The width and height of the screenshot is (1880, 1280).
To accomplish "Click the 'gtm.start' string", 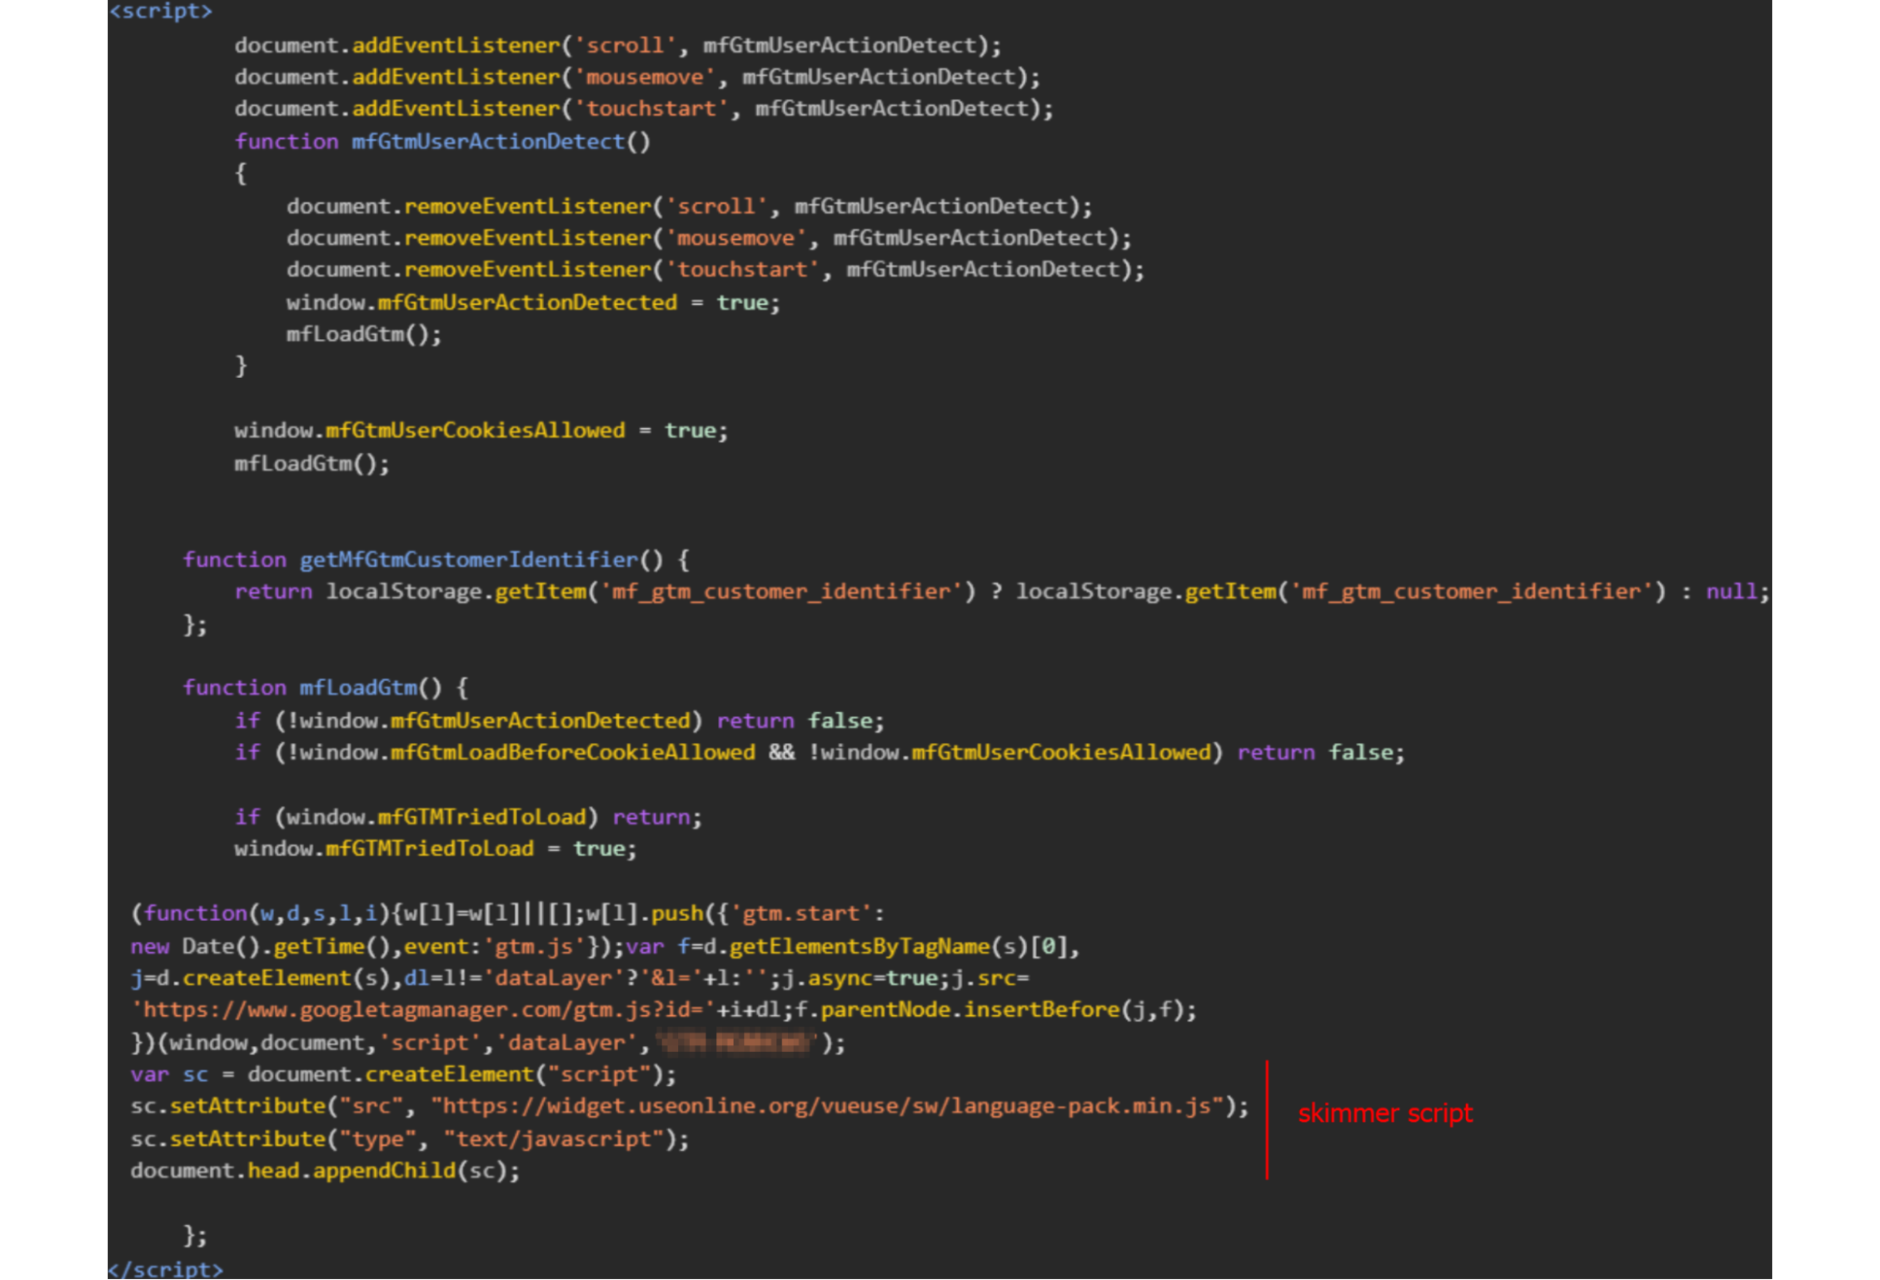I will (801, 913).
